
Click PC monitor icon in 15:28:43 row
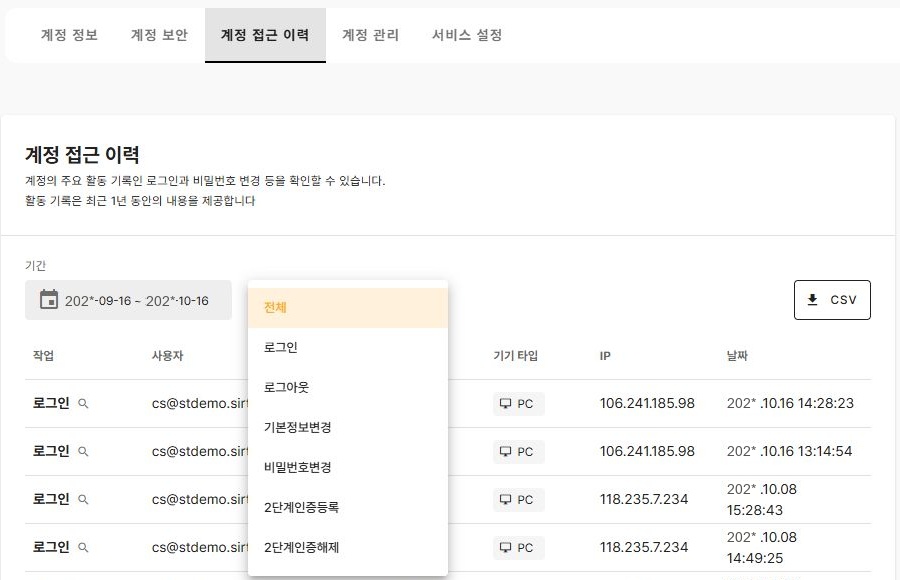(505, 500)
